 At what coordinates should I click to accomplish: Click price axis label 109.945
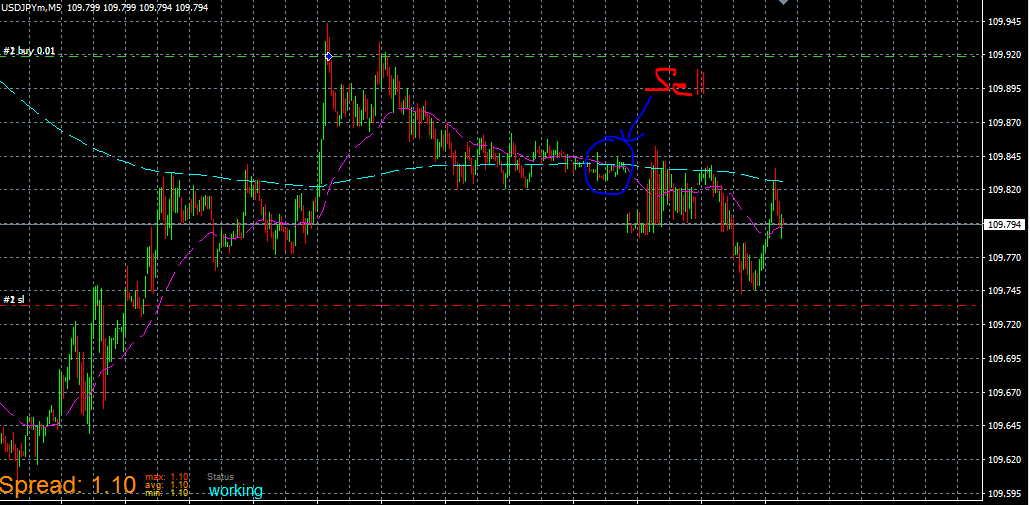(1004, 22)
